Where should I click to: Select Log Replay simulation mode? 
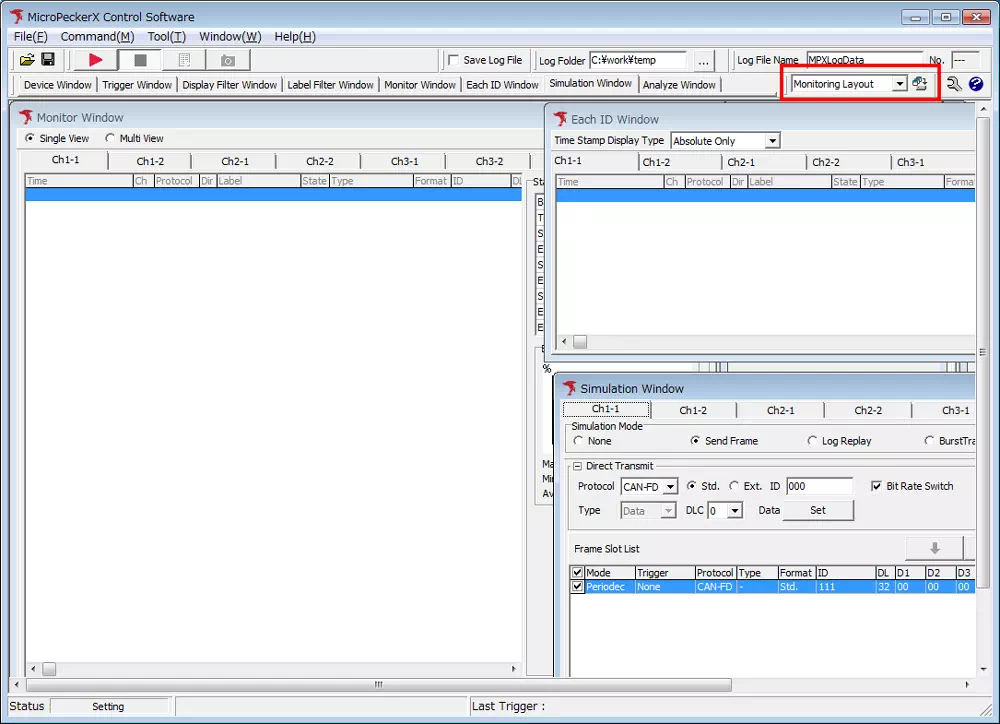tap(813, 441)
